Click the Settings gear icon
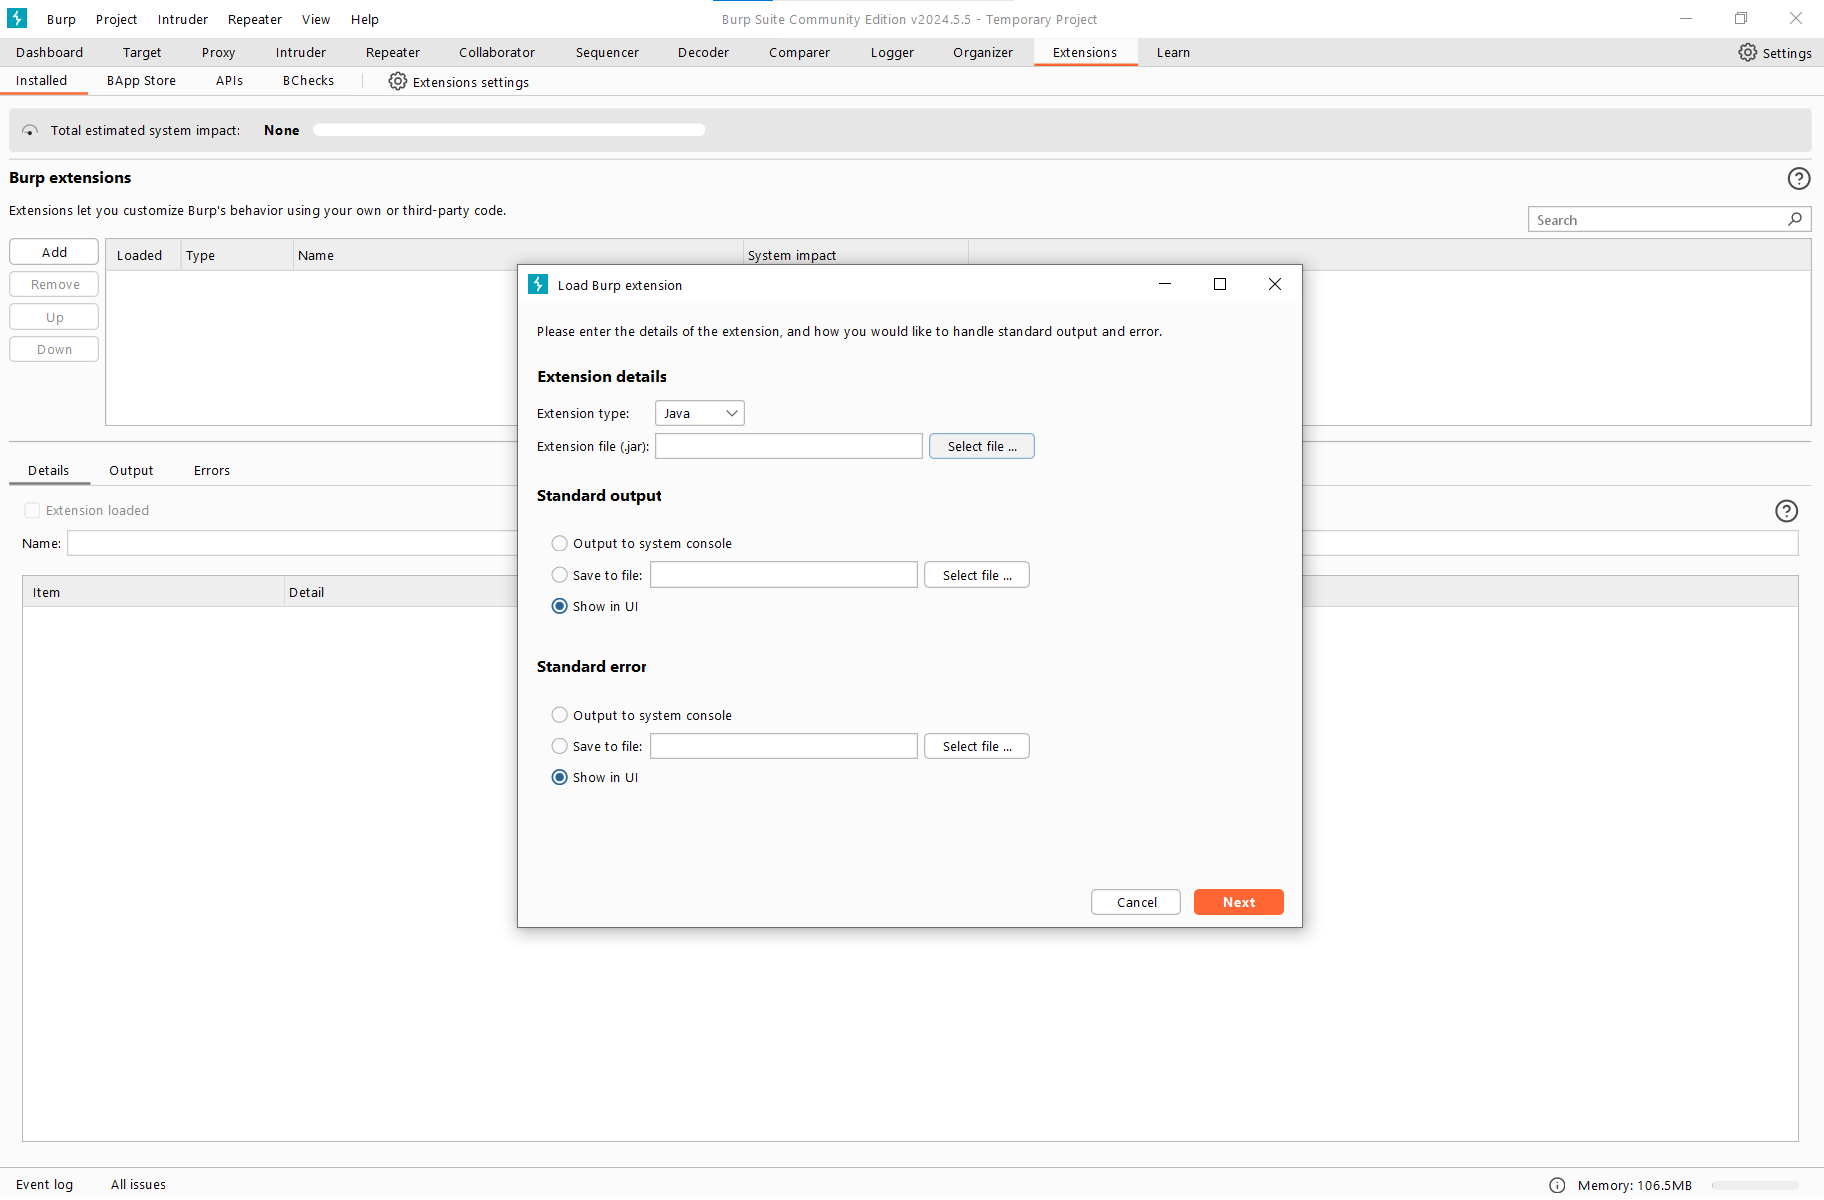 1747,53
